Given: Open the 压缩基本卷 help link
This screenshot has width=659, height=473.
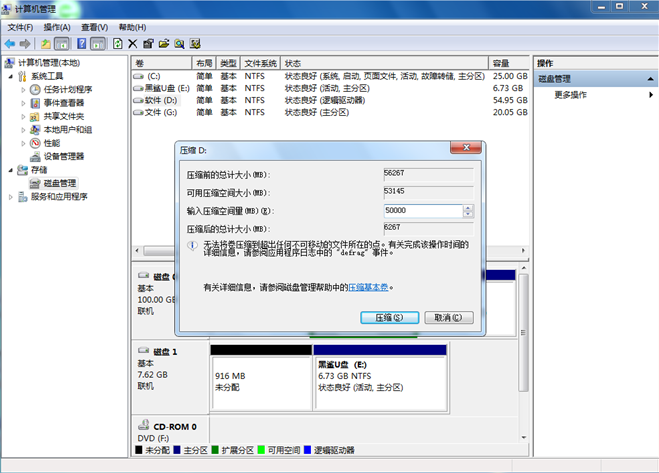Looking at the screenshot, I should coord(368,287).
